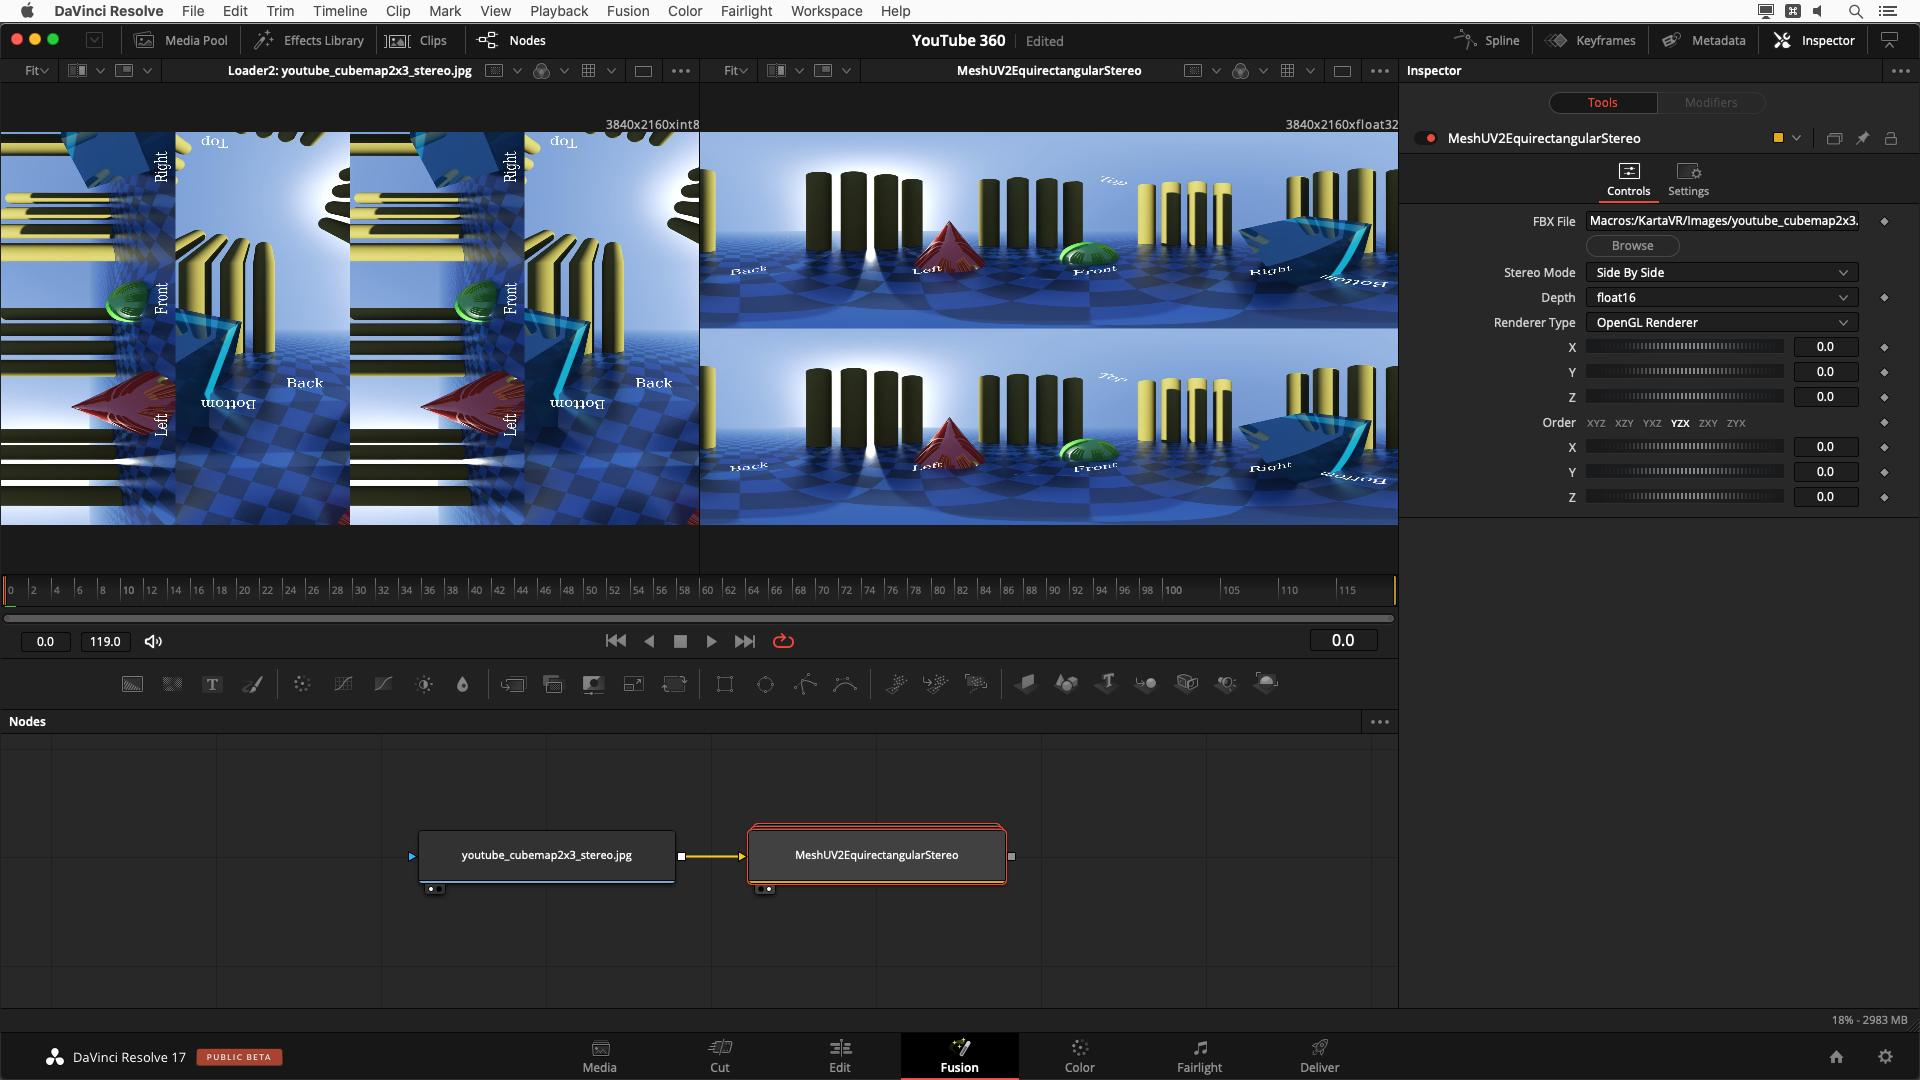
Task: Add a pRender particle node from the toolbar
Action: coord(976,684)
